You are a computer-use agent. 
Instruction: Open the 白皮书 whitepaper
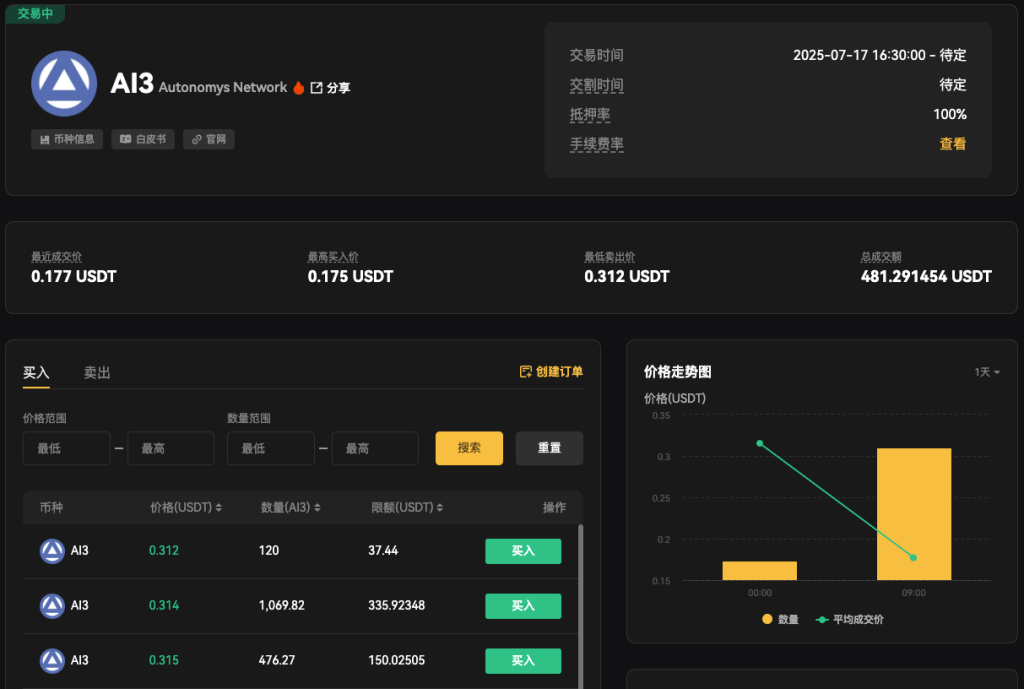click(142, 139)
